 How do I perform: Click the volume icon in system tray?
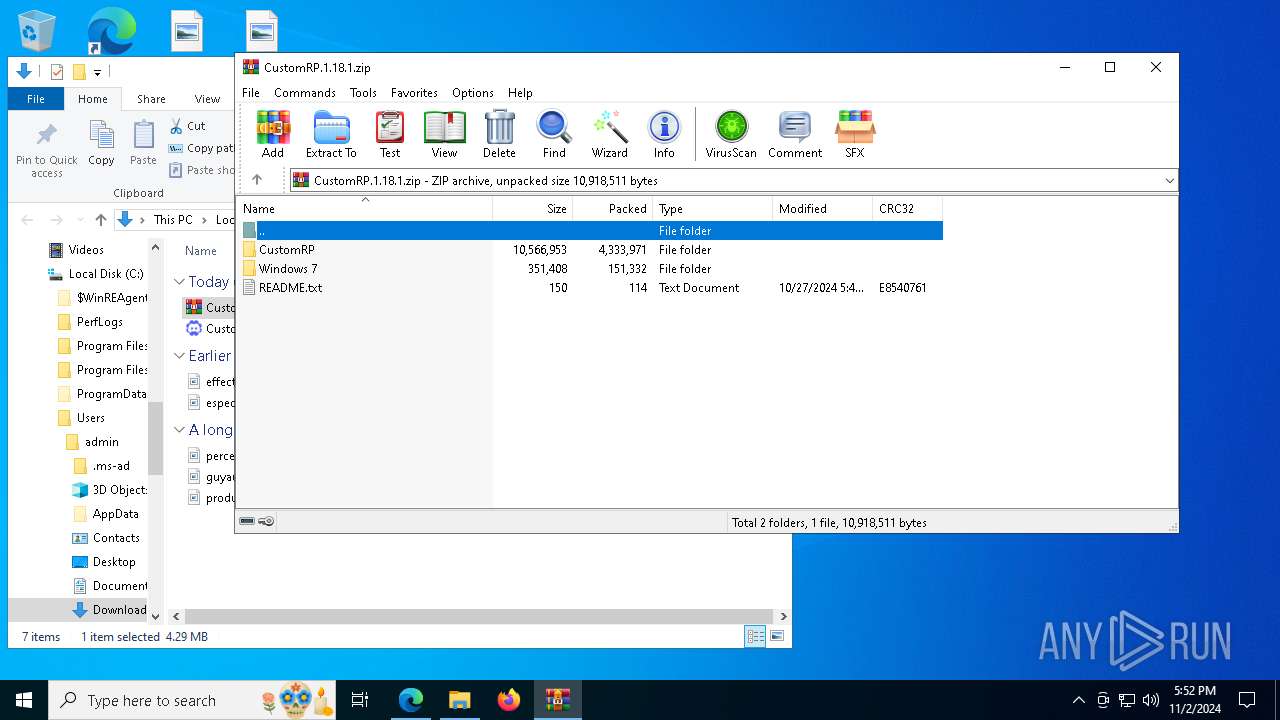[x=1151, y=700]
